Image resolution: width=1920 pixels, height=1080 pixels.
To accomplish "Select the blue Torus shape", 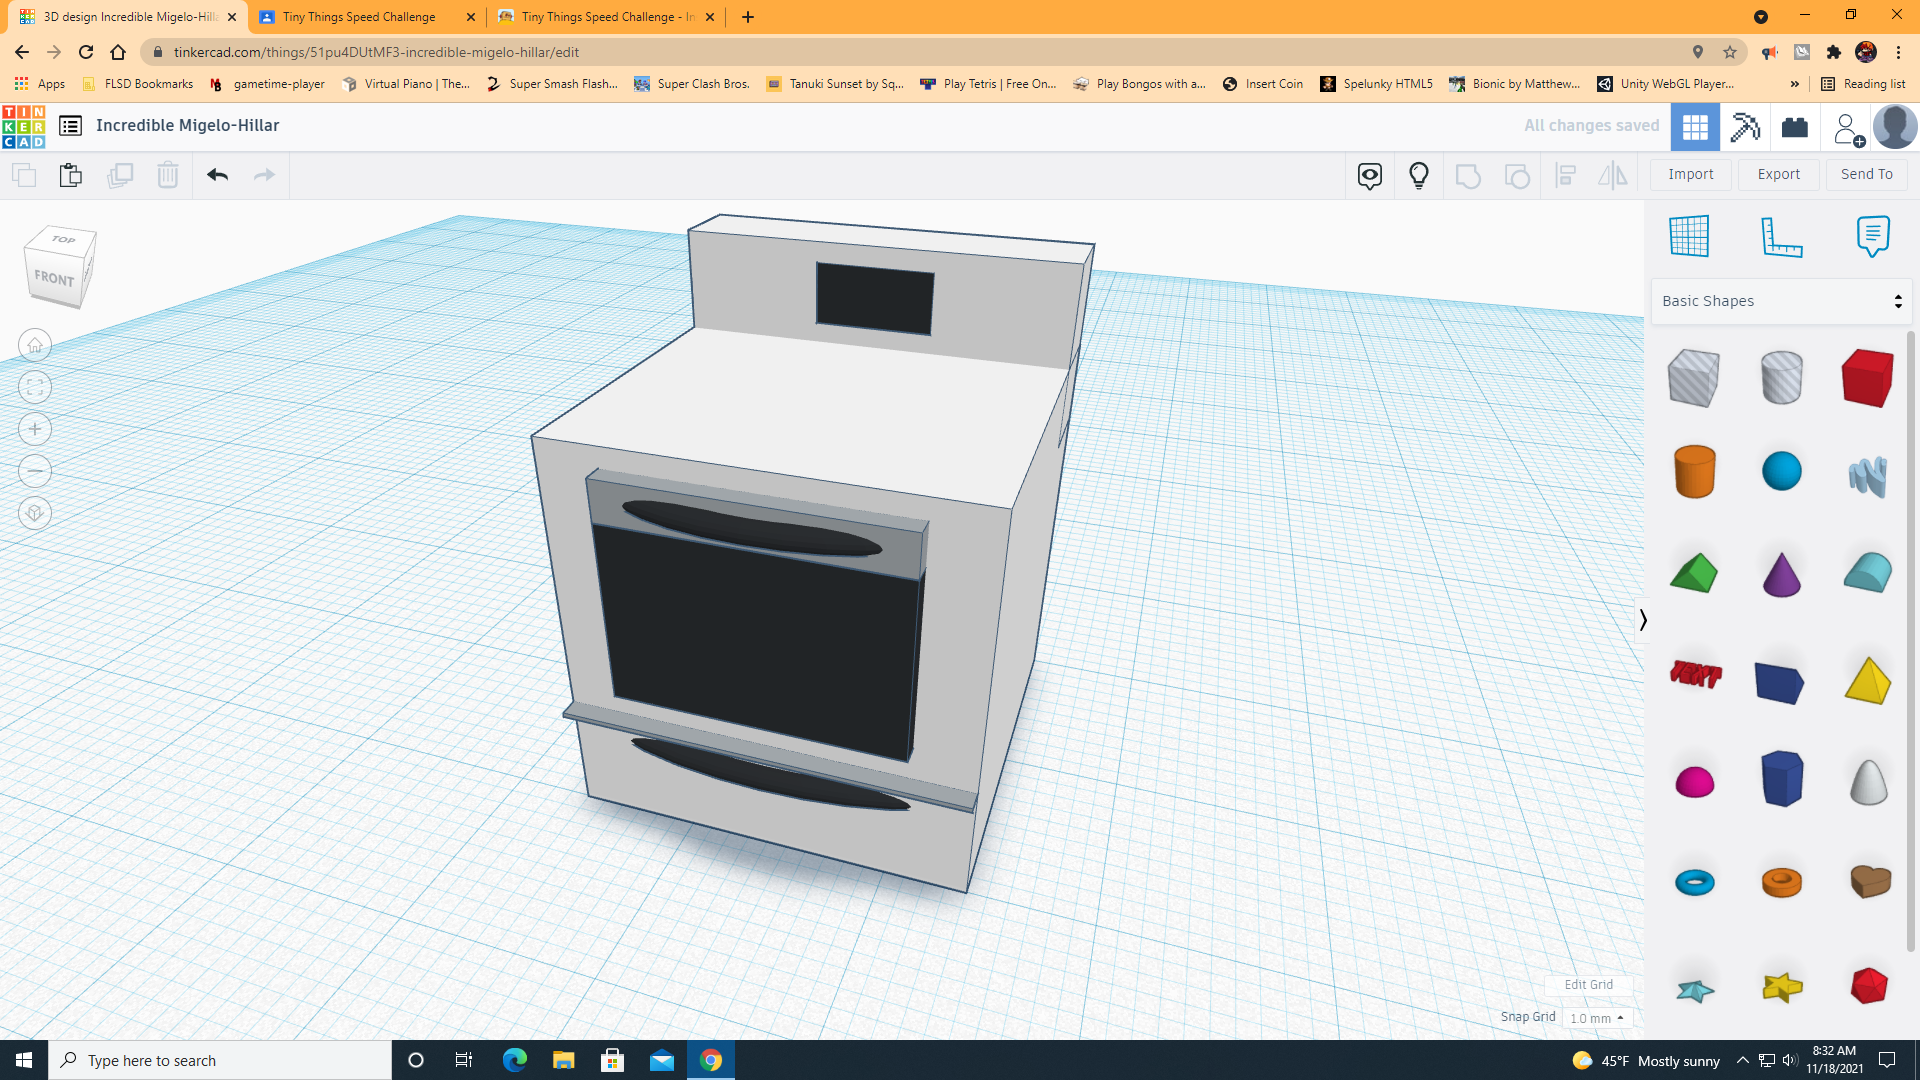I will [x=1694, y=882].
